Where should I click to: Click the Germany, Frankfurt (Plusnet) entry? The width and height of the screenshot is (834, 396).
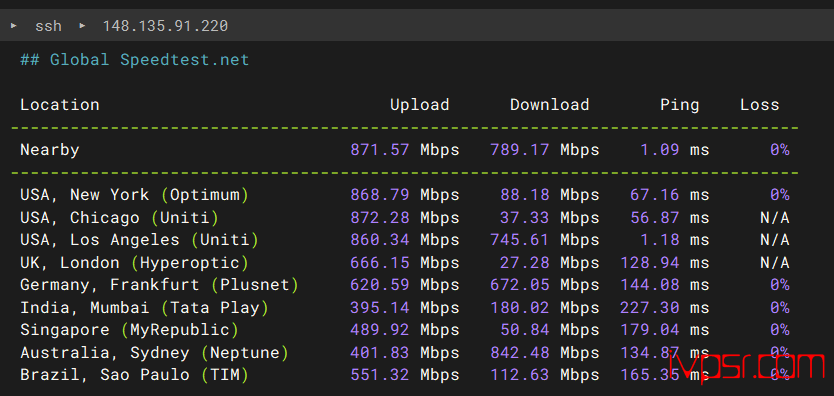coord(160,285)
